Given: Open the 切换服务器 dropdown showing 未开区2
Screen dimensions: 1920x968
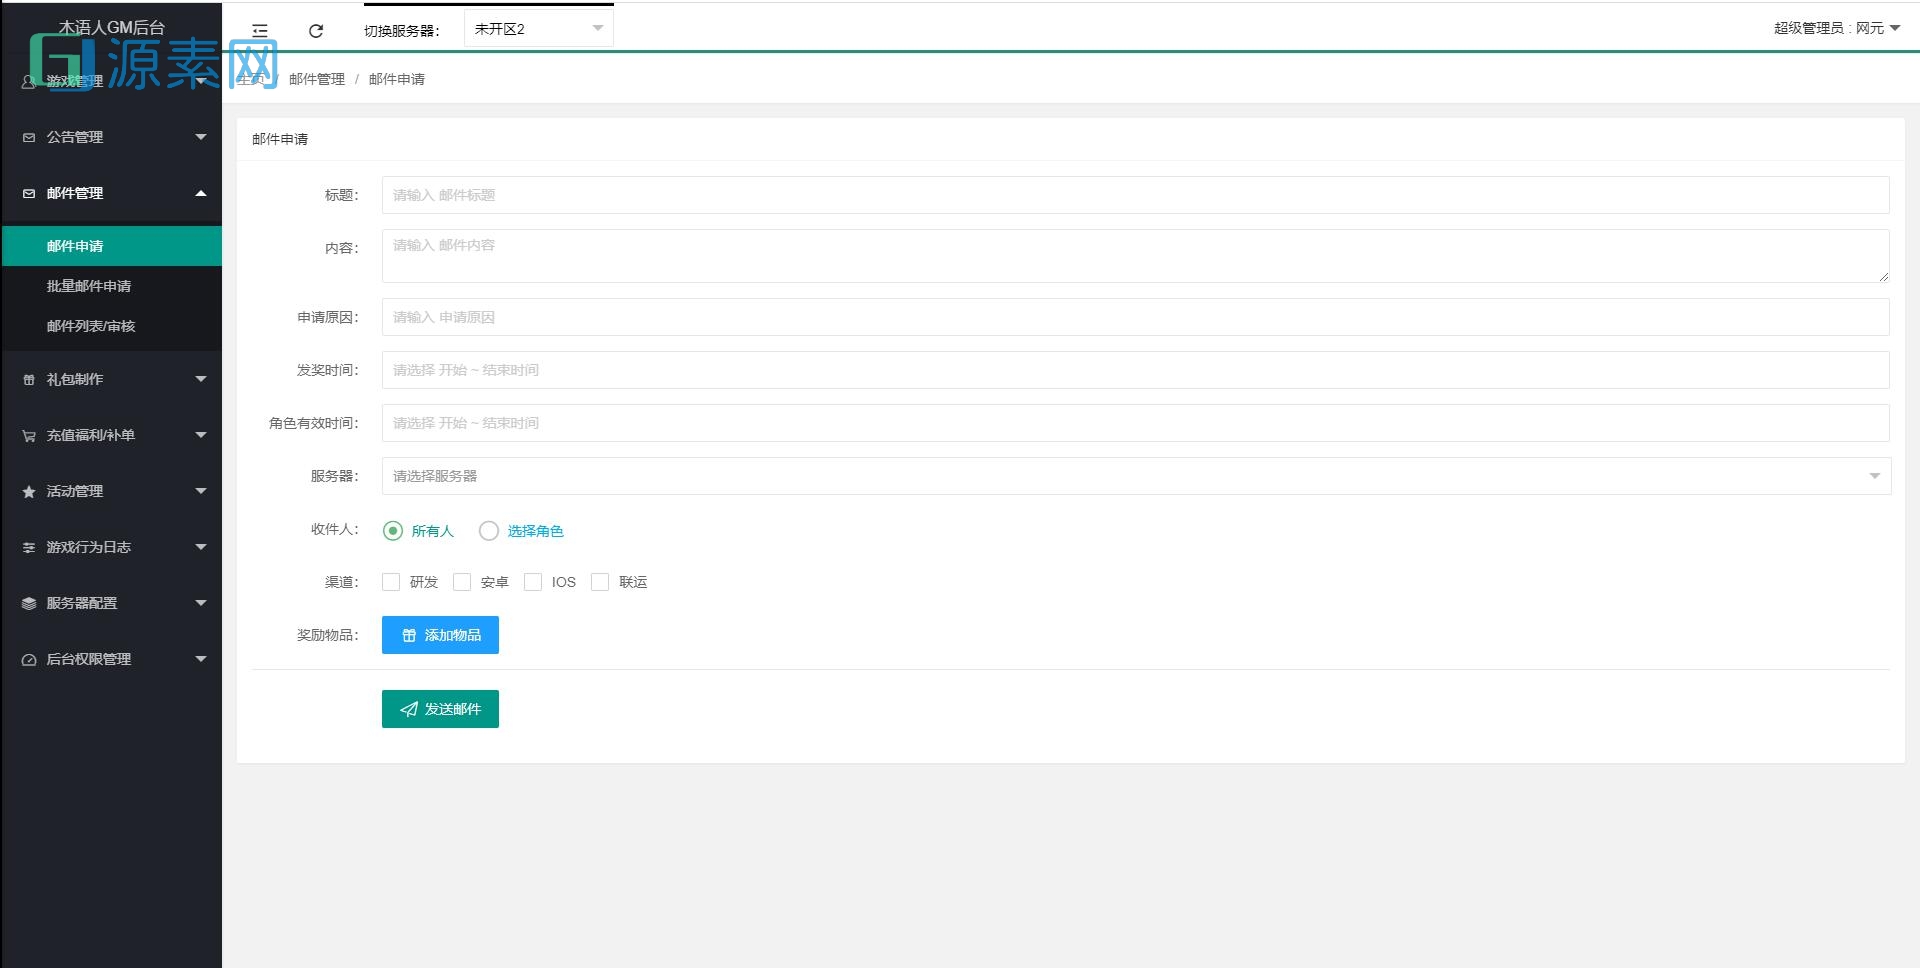Looking at the screenshot, I should coord(538,29).
